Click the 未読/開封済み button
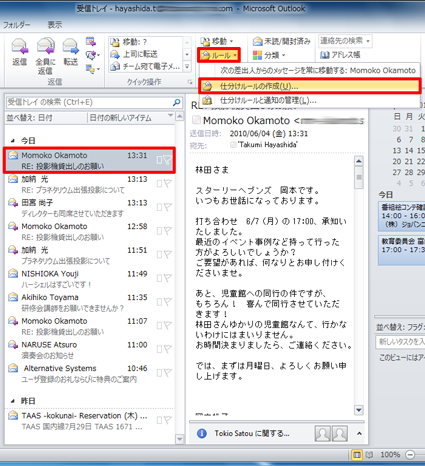Viewport: 425px width, 466px height. 281,41
